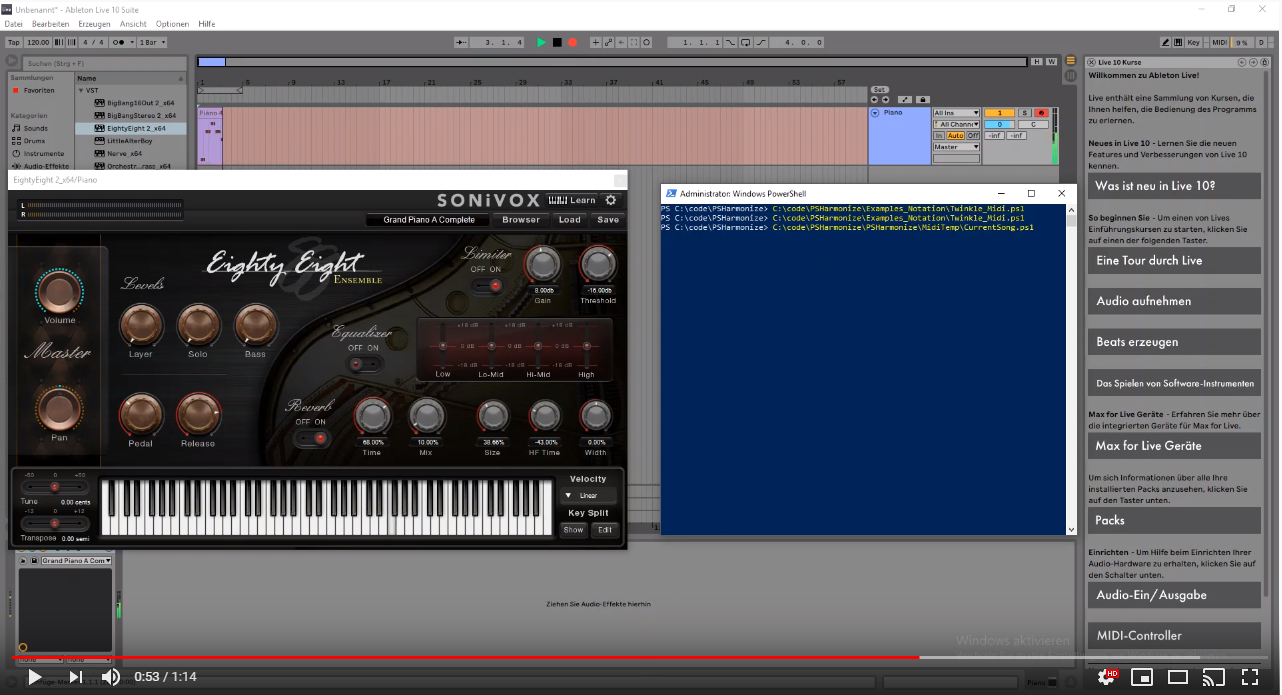The width and height of the screenshot is (1282, 695).
Task: Enable the Punch-Out switch
Action: coord(762,42)
